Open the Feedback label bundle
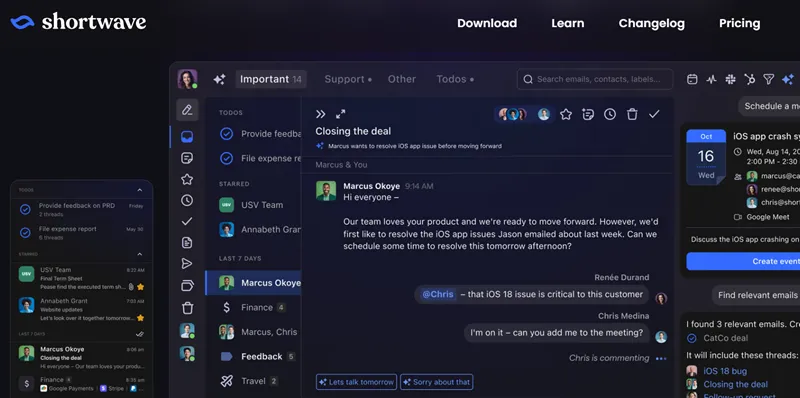The height and width of the screenshot is (398, 800). click(x=253, y=356)
